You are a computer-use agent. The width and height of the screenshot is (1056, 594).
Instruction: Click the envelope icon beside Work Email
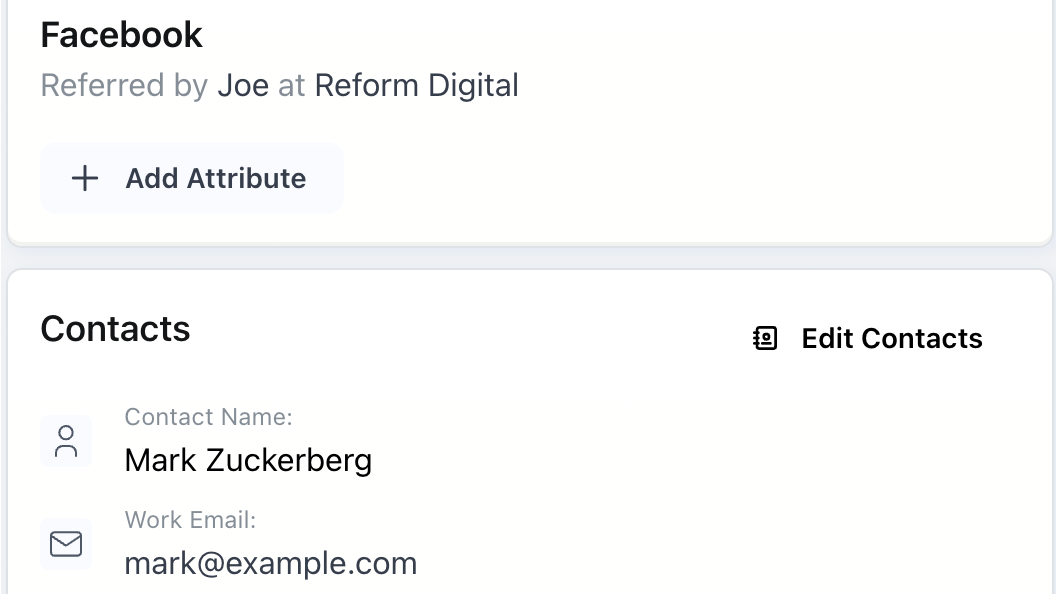66,544
